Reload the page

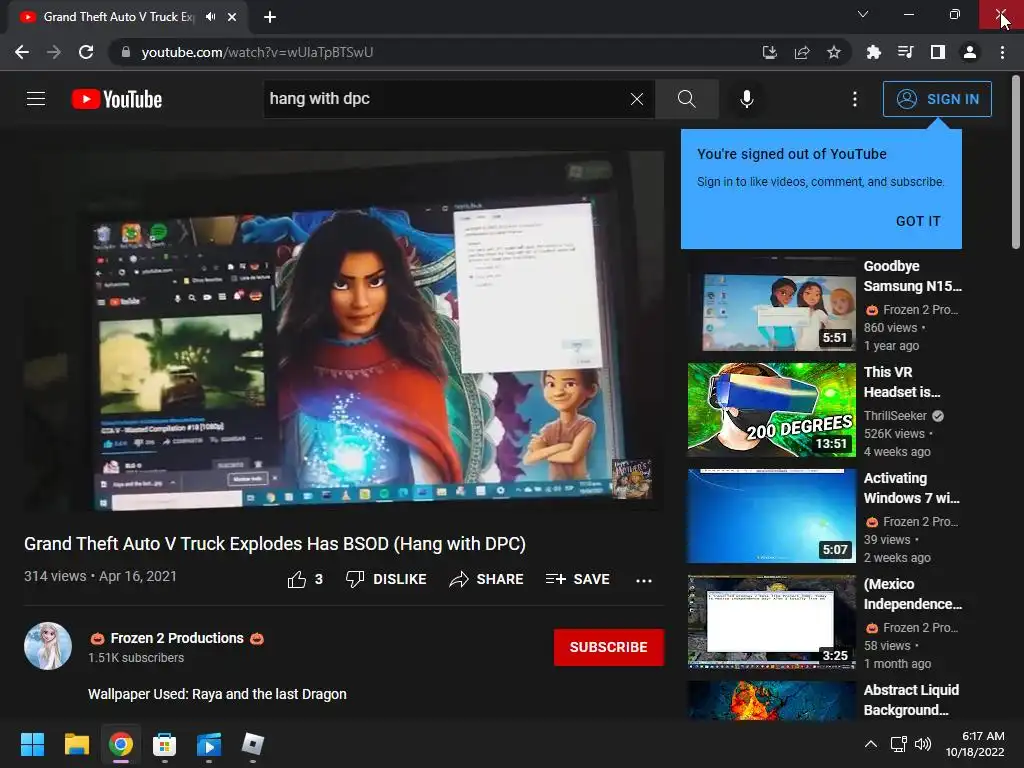click(x=86, y=52)
